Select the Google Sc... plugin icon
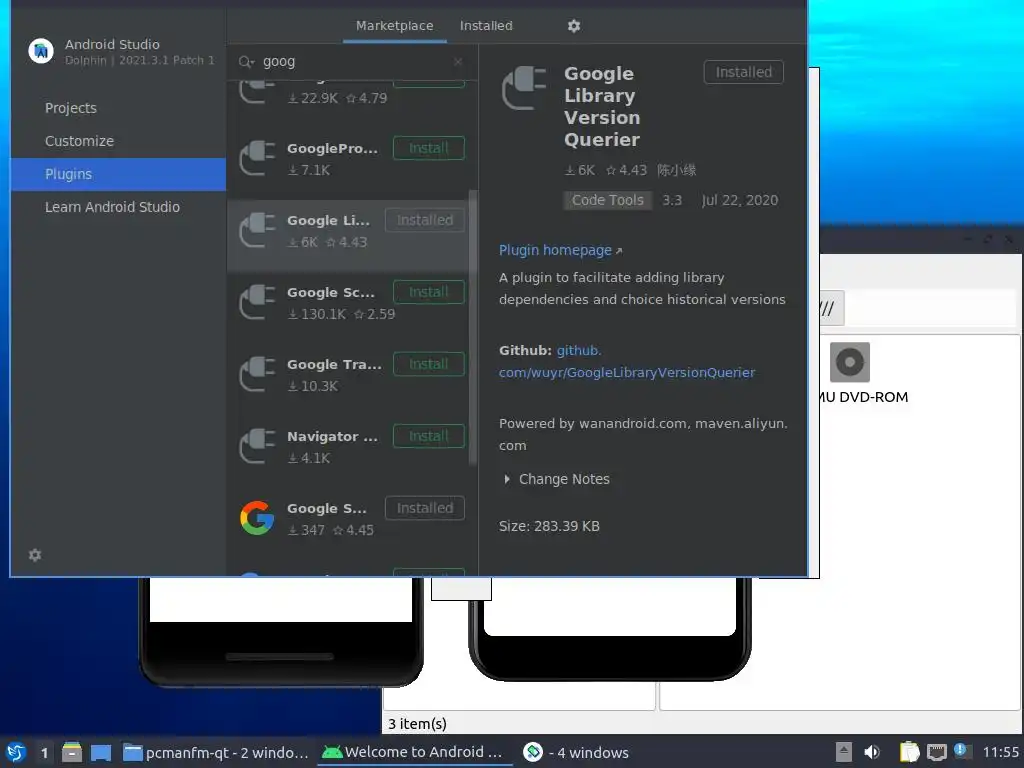Screen dimensions: 1024x768 pos(257,302)
